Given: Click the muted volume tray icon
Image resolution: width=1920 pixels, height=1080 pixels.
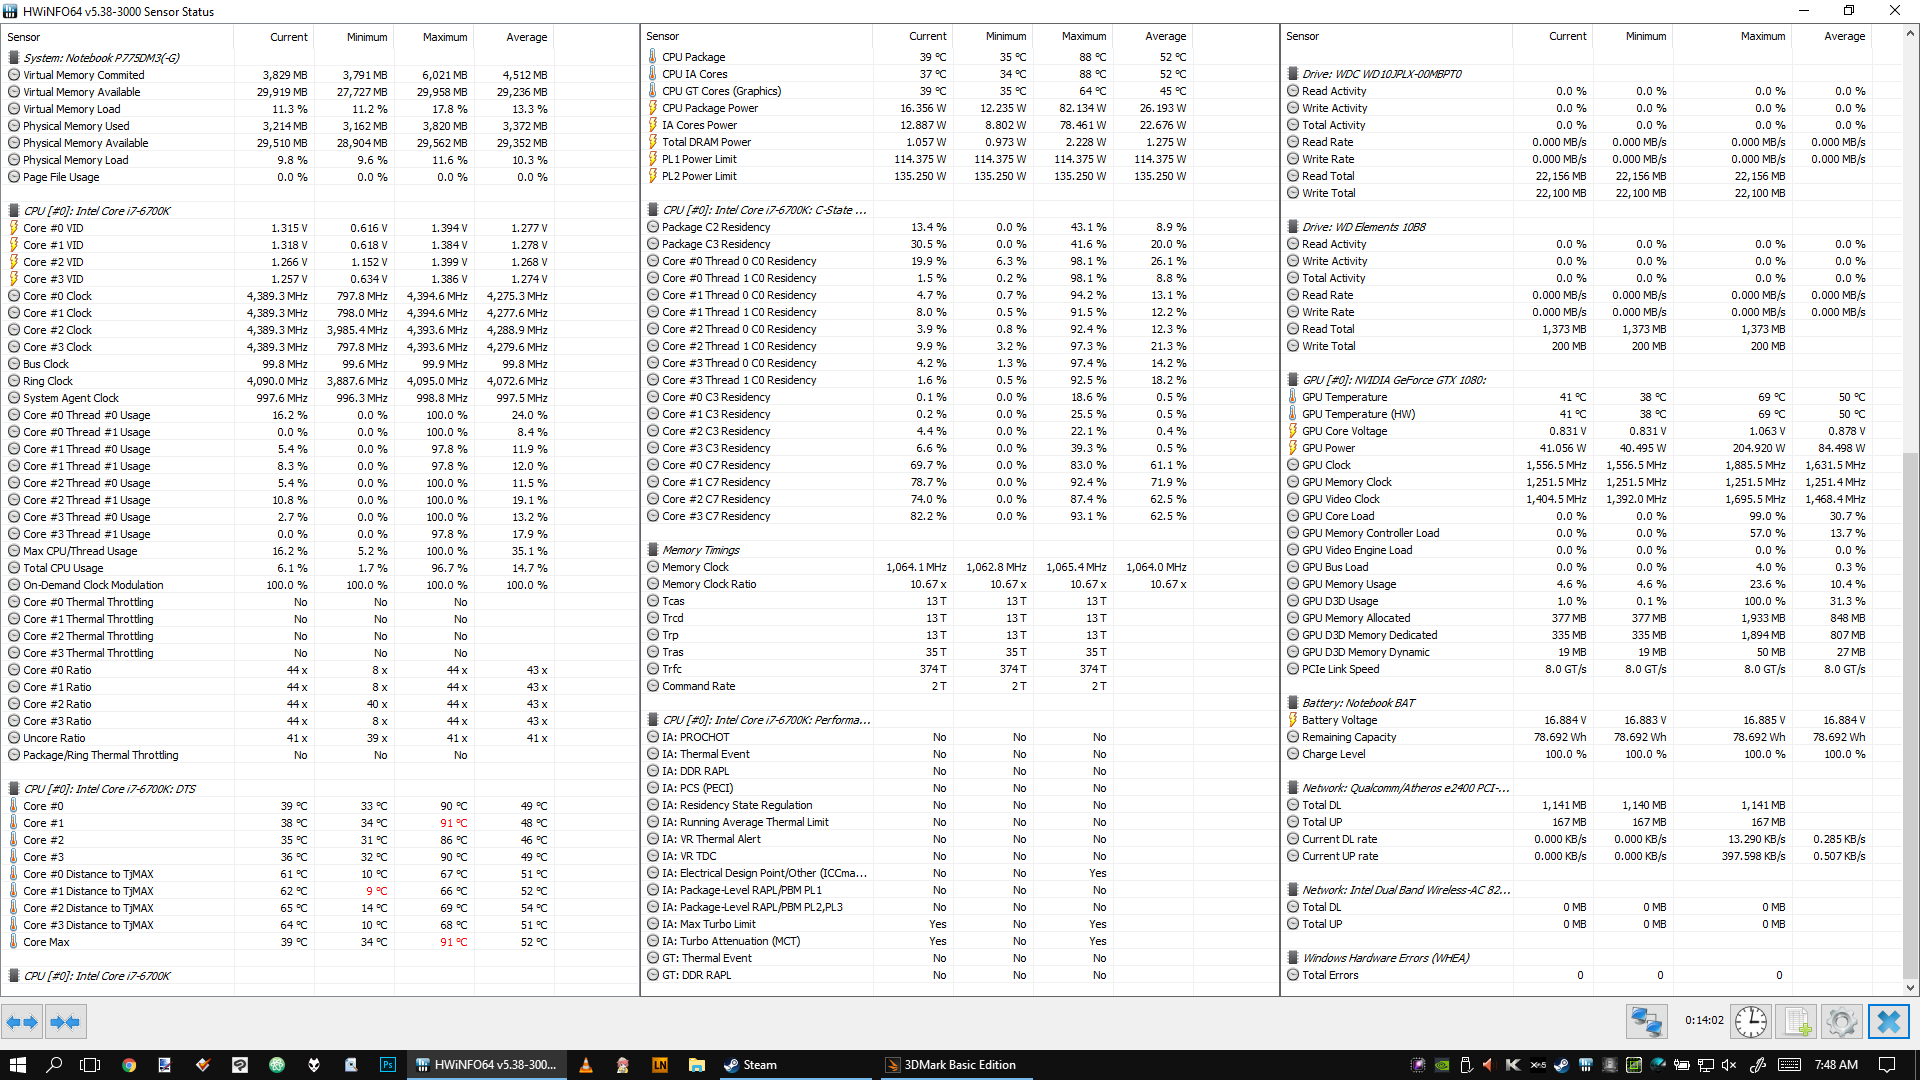Looking at the screenshot, I should 1729,1065.
